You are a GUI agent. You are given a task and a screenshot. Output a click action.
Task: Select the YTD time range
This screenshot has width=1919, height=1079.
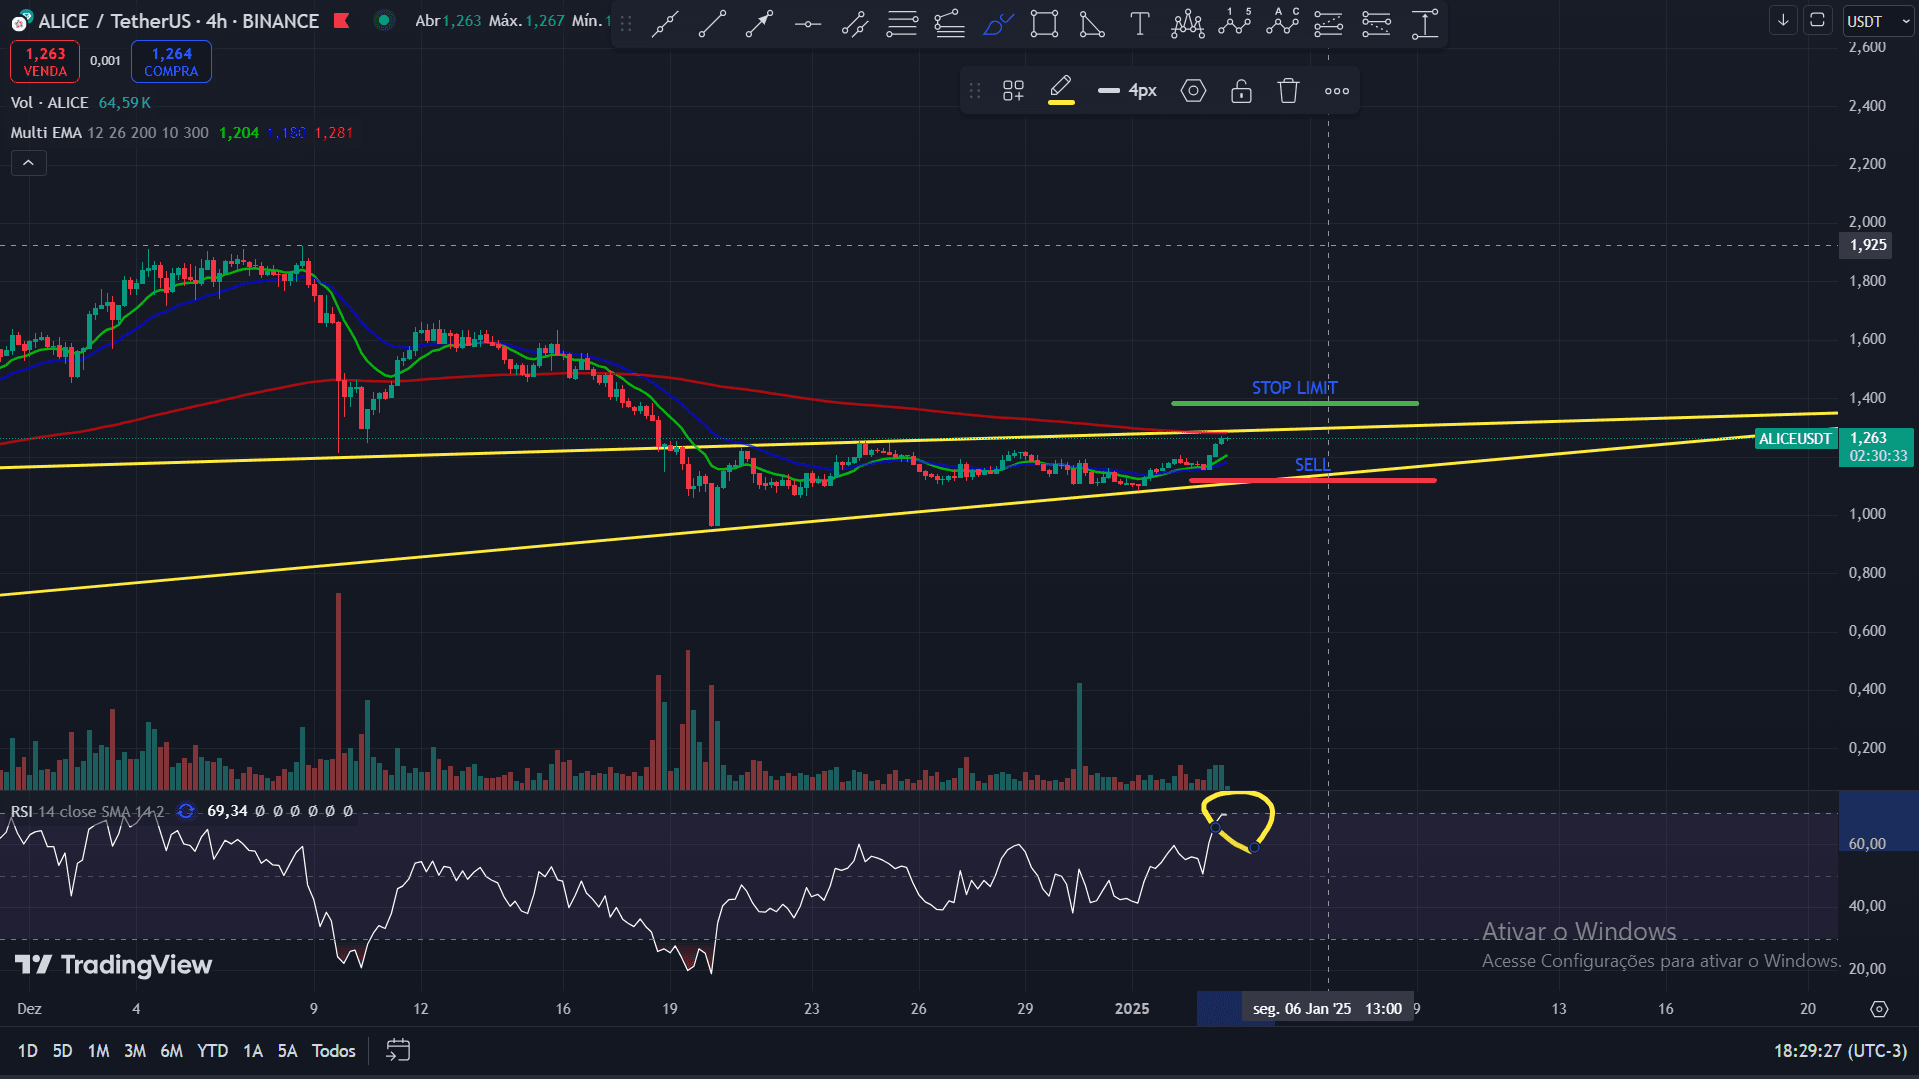(x=212, y=1050)
